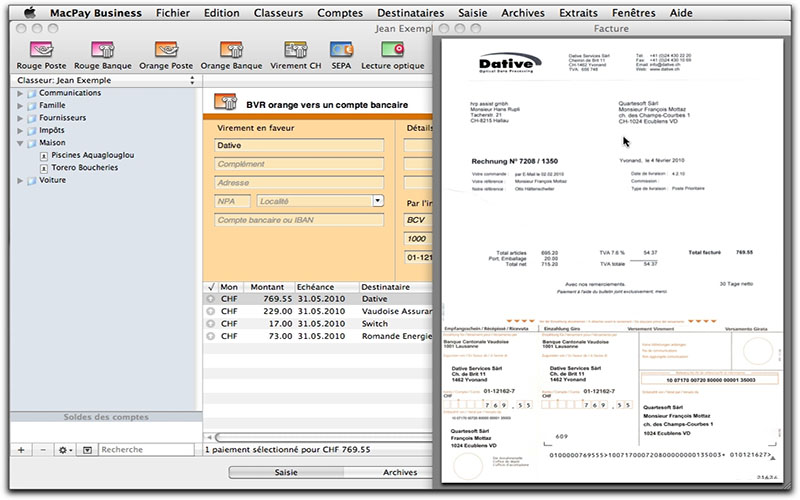Click the Recherche search field
The image size is (800, 500).
coord(146,449)
